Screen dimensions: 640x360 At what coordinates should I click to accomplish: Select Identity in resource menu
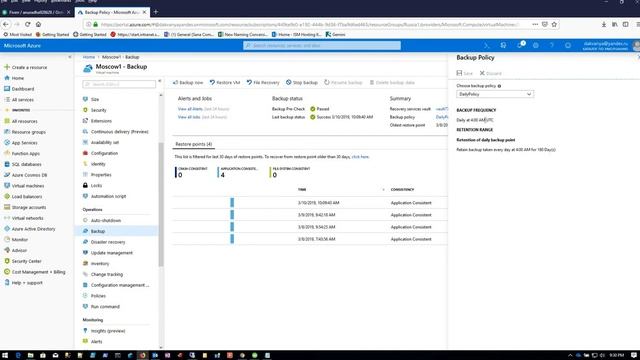[x=94, y=164]
